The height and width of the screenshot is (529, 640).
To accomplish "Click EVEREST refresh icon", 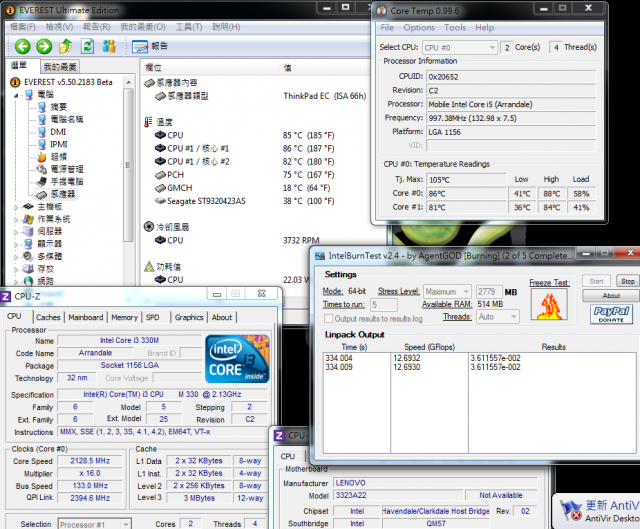I will coord(87,47).
